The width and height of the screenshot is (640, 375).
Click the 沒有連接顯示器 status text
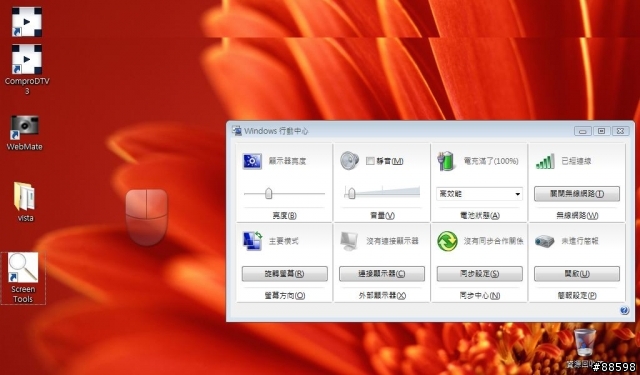[392, 241]
